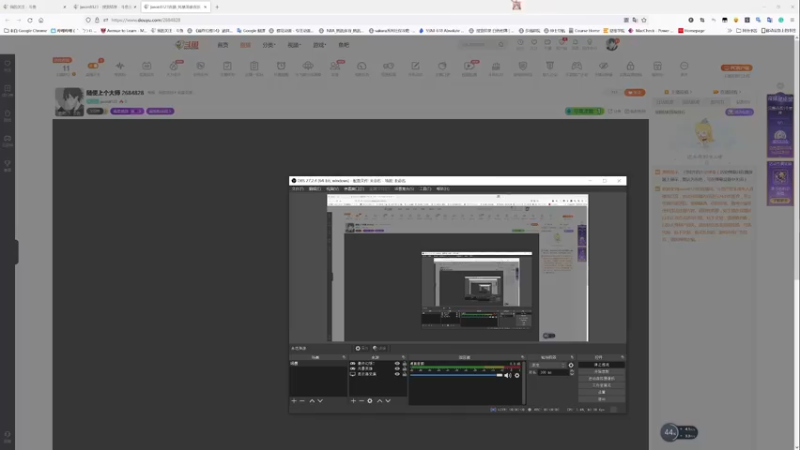The width and height of the screenshot is (800, 450).
Task: Click the green audio level meter in mixer
Action: (x=465, y=367)
